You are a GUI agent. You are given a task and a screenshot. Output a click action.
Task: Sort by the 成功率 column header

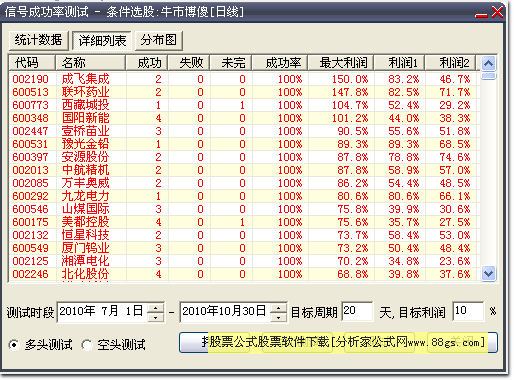click(x=280, y=63)
